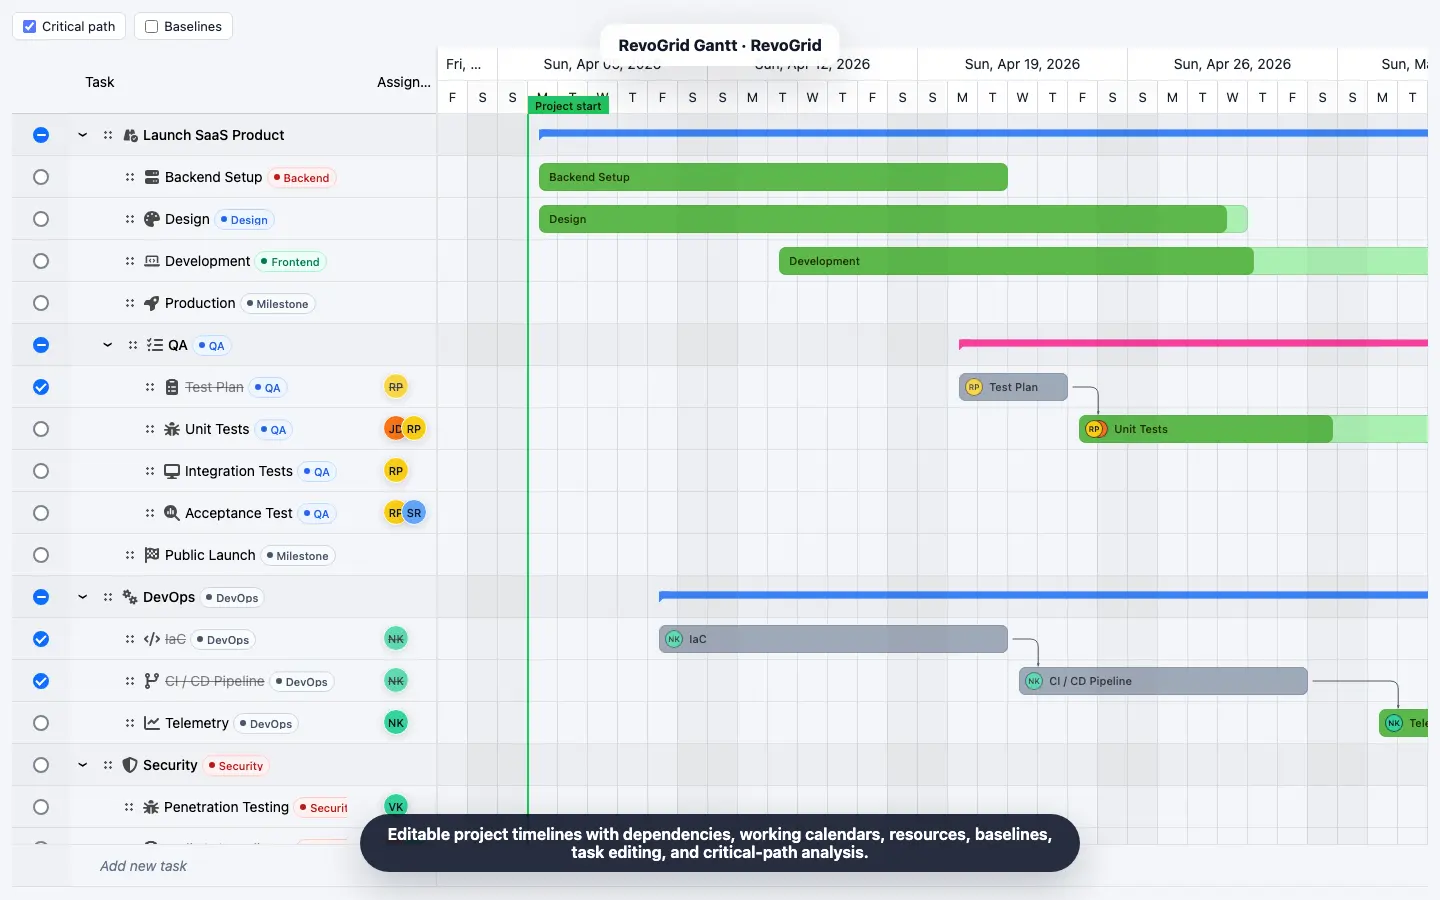Click the Integration Tests task name
The width and height of the screenshot is (1440, 900).
[x=239, y=471]
